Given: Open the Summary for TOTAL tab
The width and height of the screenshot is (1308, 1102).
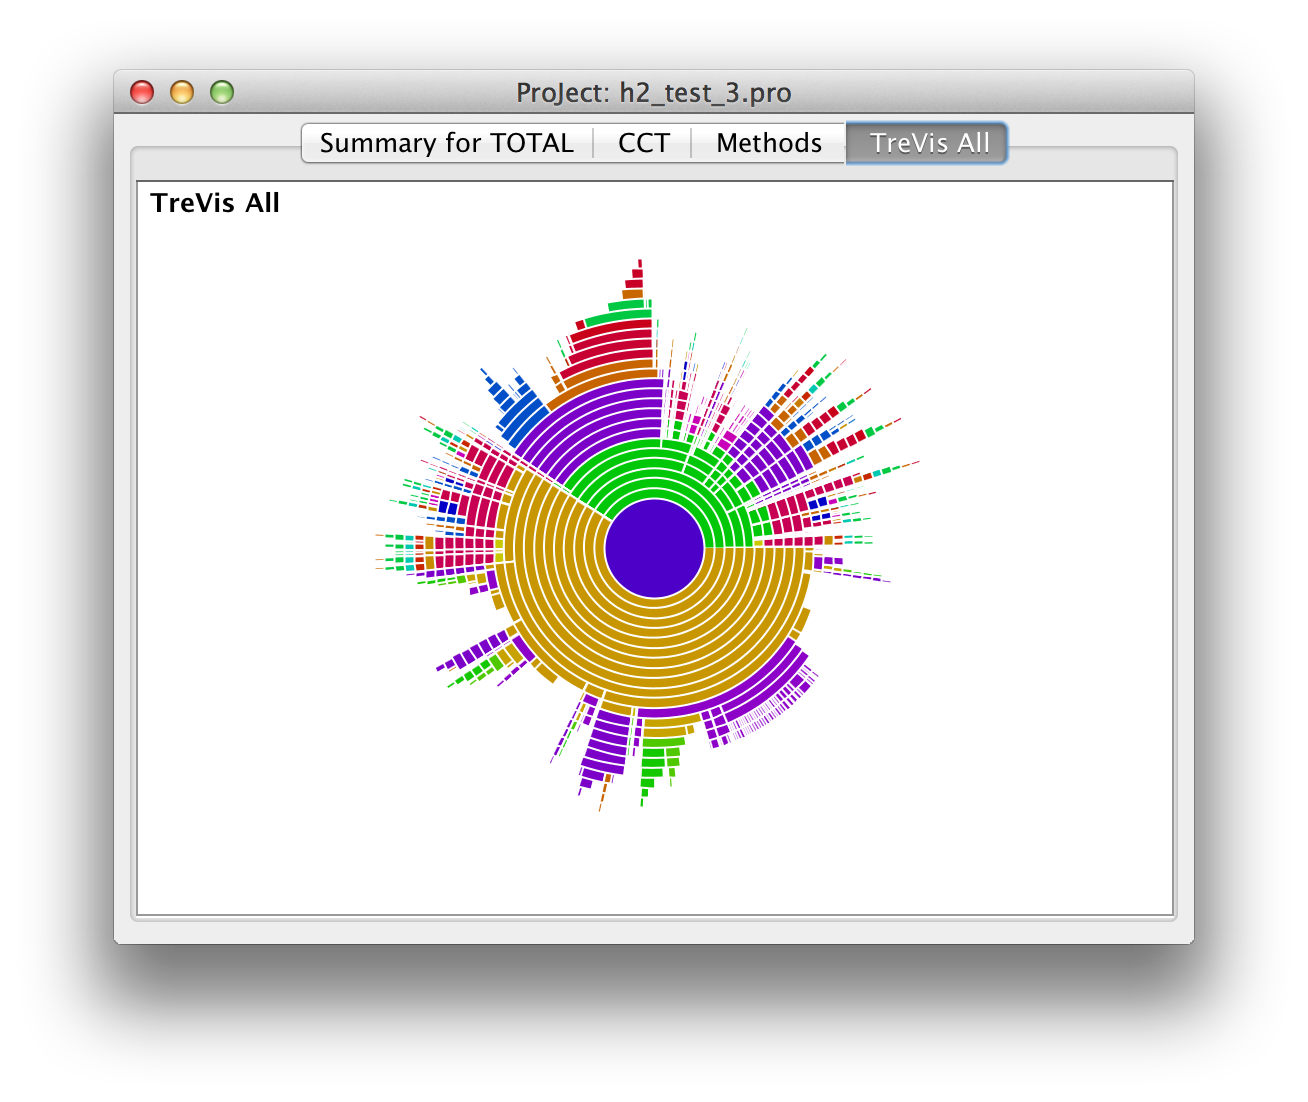Looking at the screenshot, I should tap(447, 143).
